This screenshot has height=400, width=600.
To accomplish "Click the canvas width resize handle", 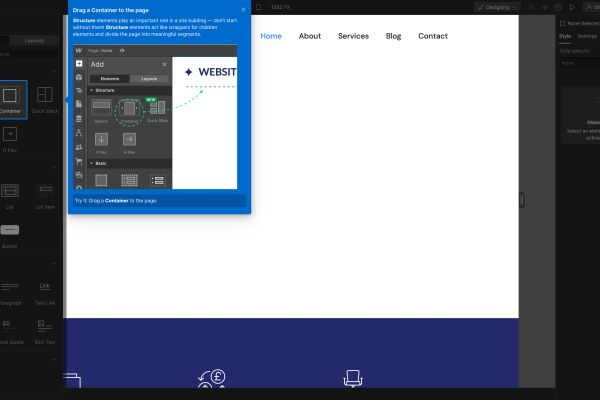I will tap(522, 200).
